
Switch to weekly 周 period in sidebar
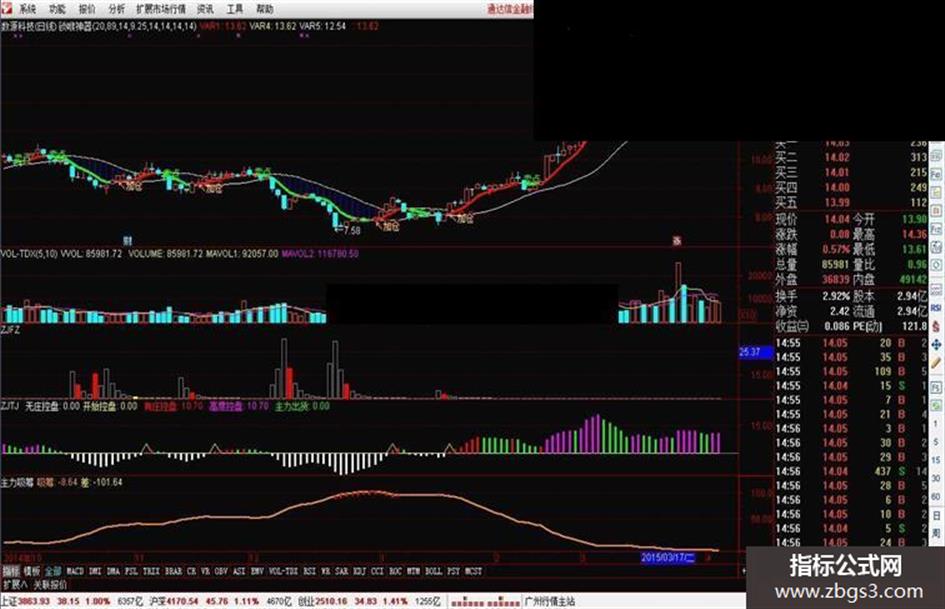(937, 534)
